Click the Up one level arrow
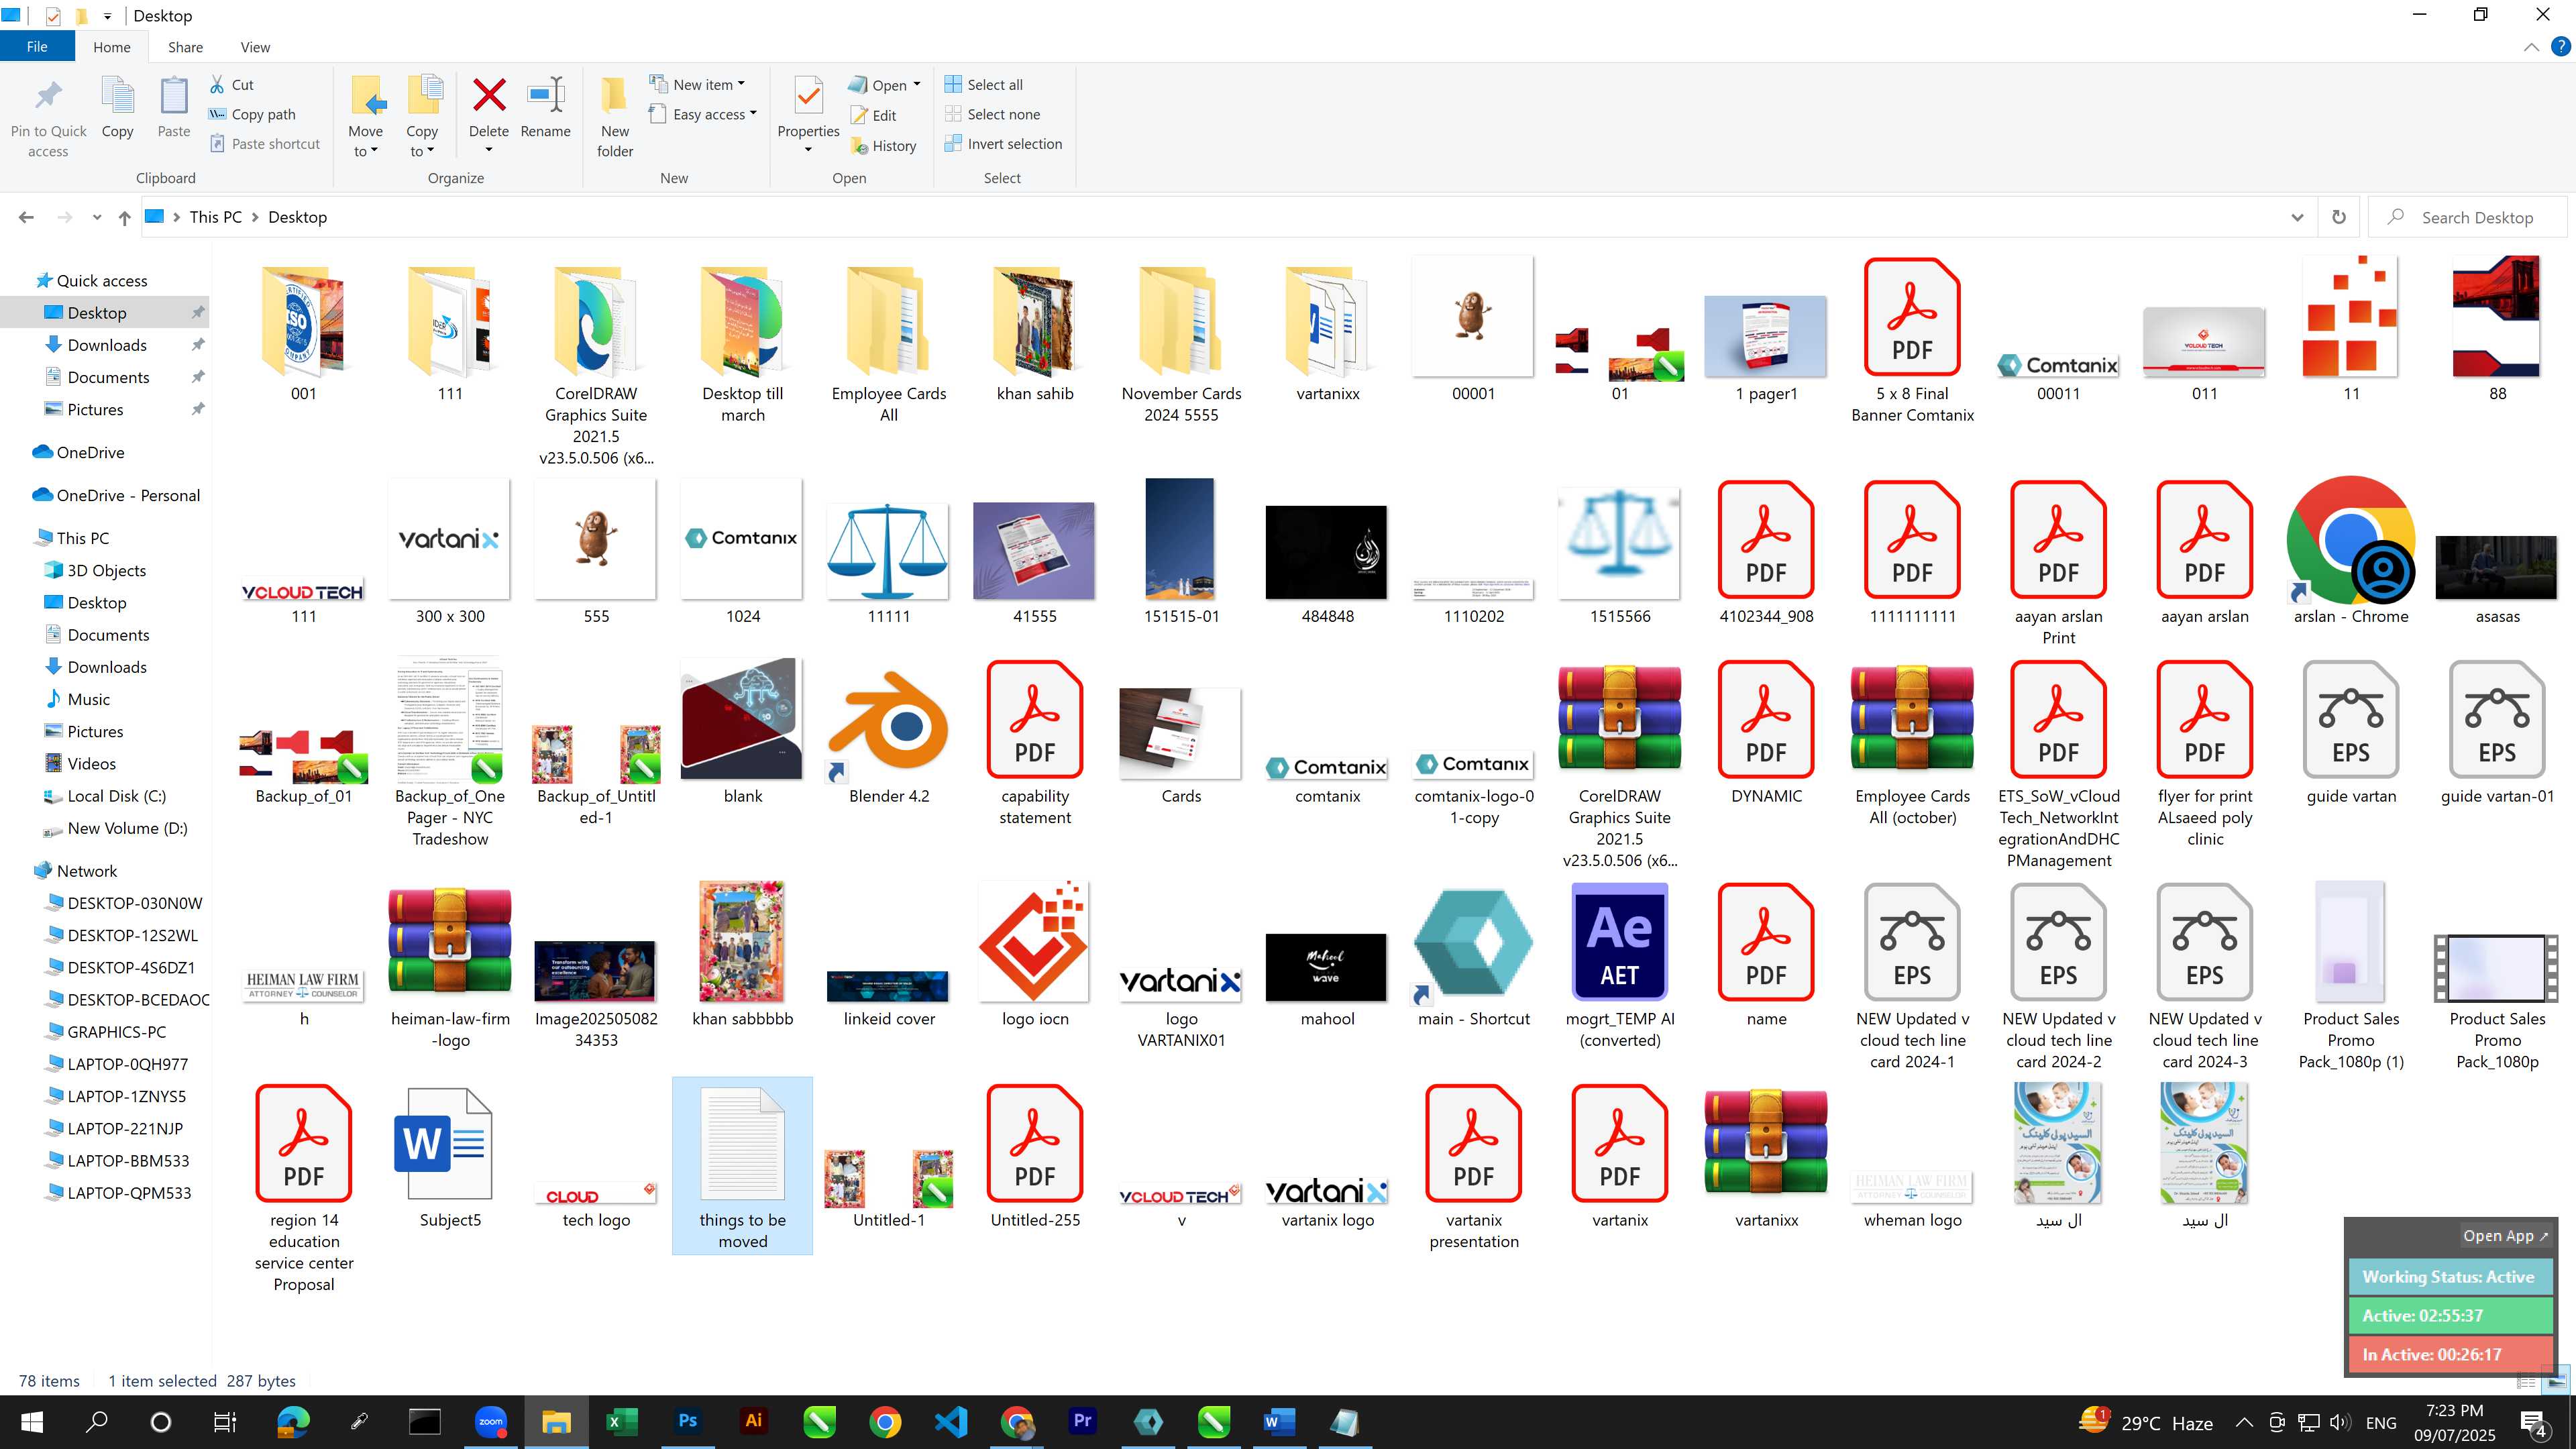2576x1449 pixels. (124, 218)
